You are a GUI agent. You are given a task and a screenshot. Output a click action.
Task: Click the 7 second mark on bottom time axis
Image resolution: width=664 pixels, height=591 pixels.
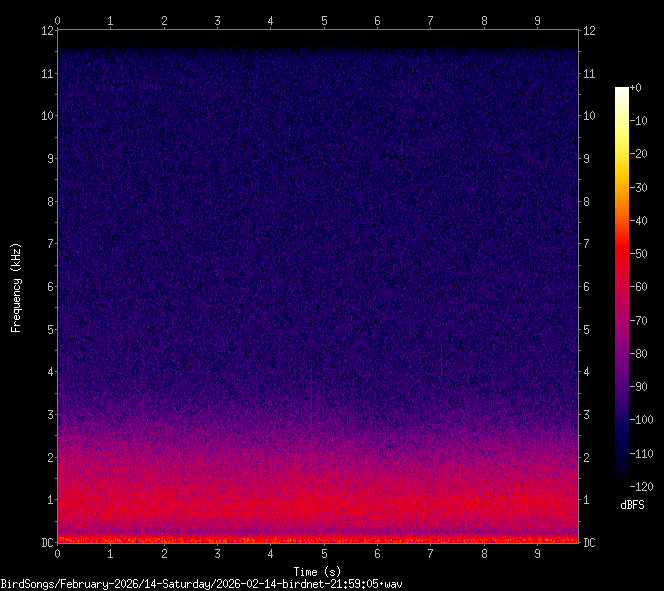point(431,553)
